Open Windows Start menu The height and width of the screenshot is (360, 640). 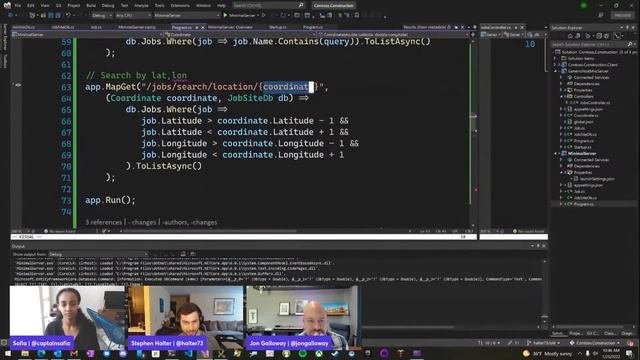8,353
